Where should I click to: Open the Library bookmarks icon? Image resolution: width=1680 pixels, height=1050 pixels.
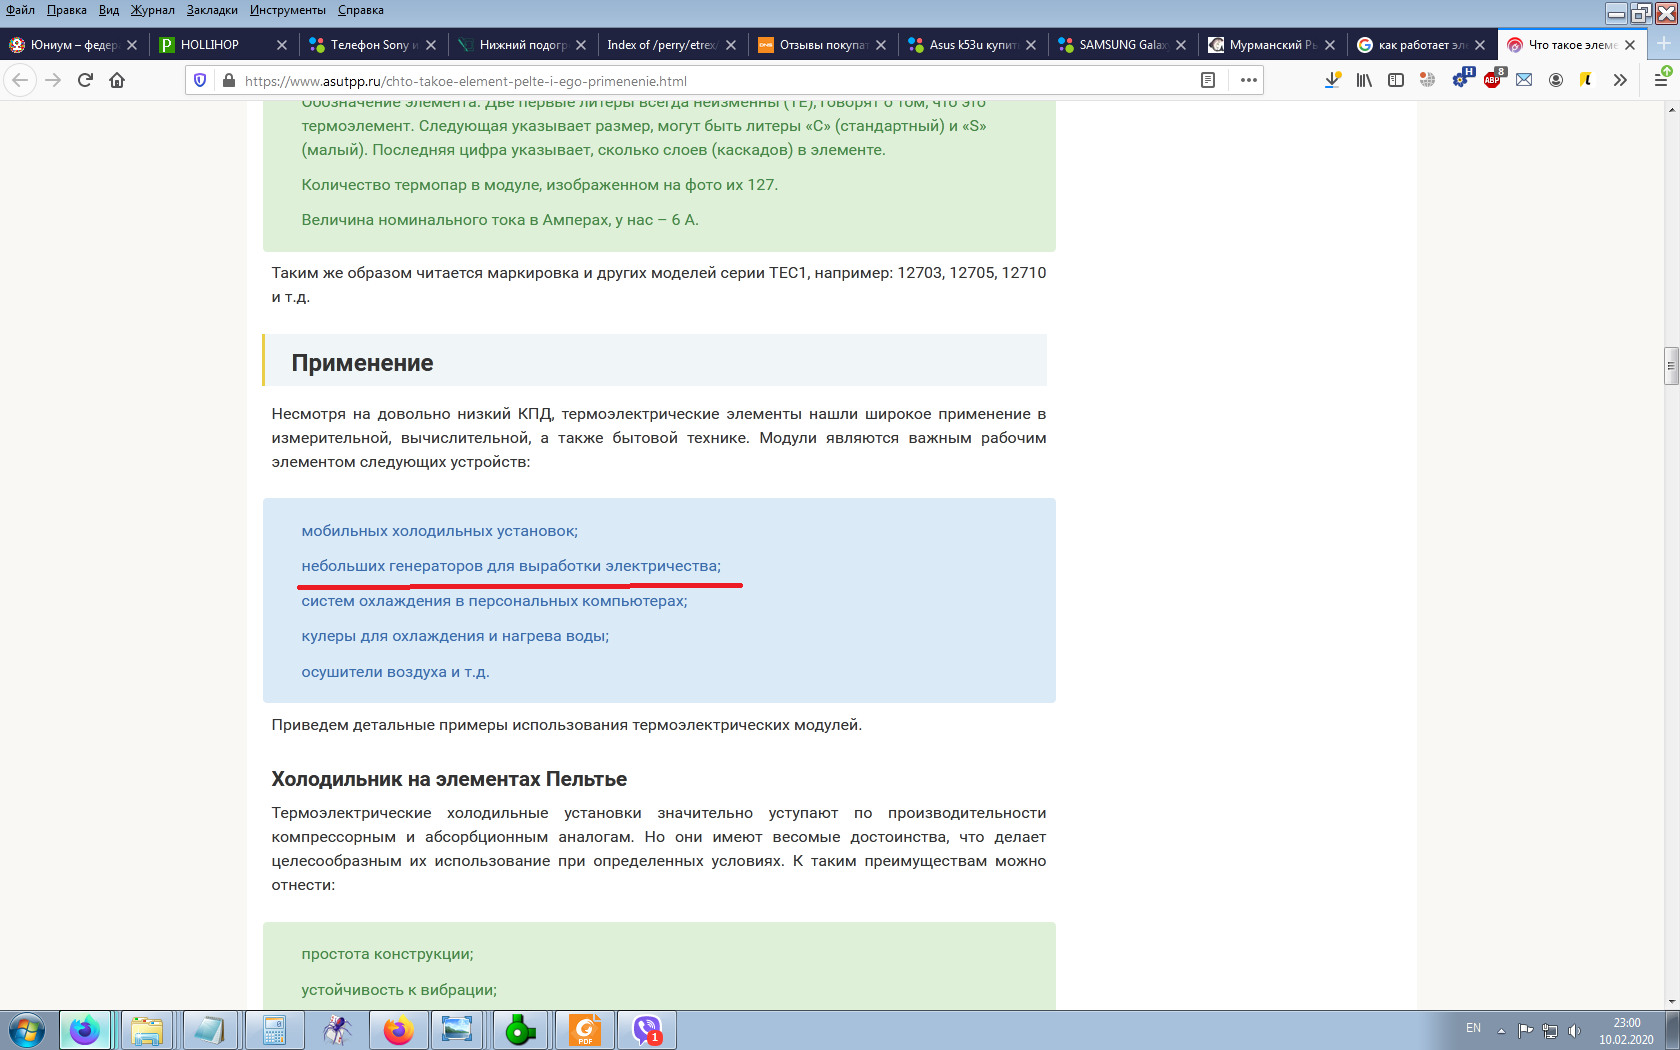coord(1364,80)
